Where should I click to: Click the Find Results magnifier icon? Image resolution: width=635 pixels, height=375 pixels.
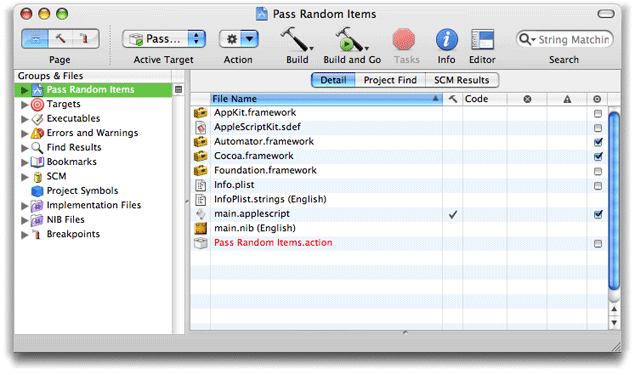(x=37, y=148)
